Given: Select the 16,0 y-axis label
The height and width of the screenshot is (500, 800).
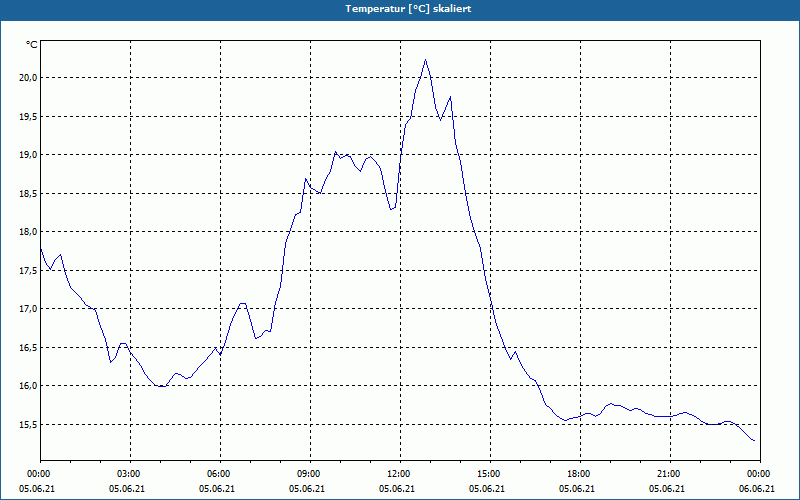Looking at the screenshot, I should [28, 386].
